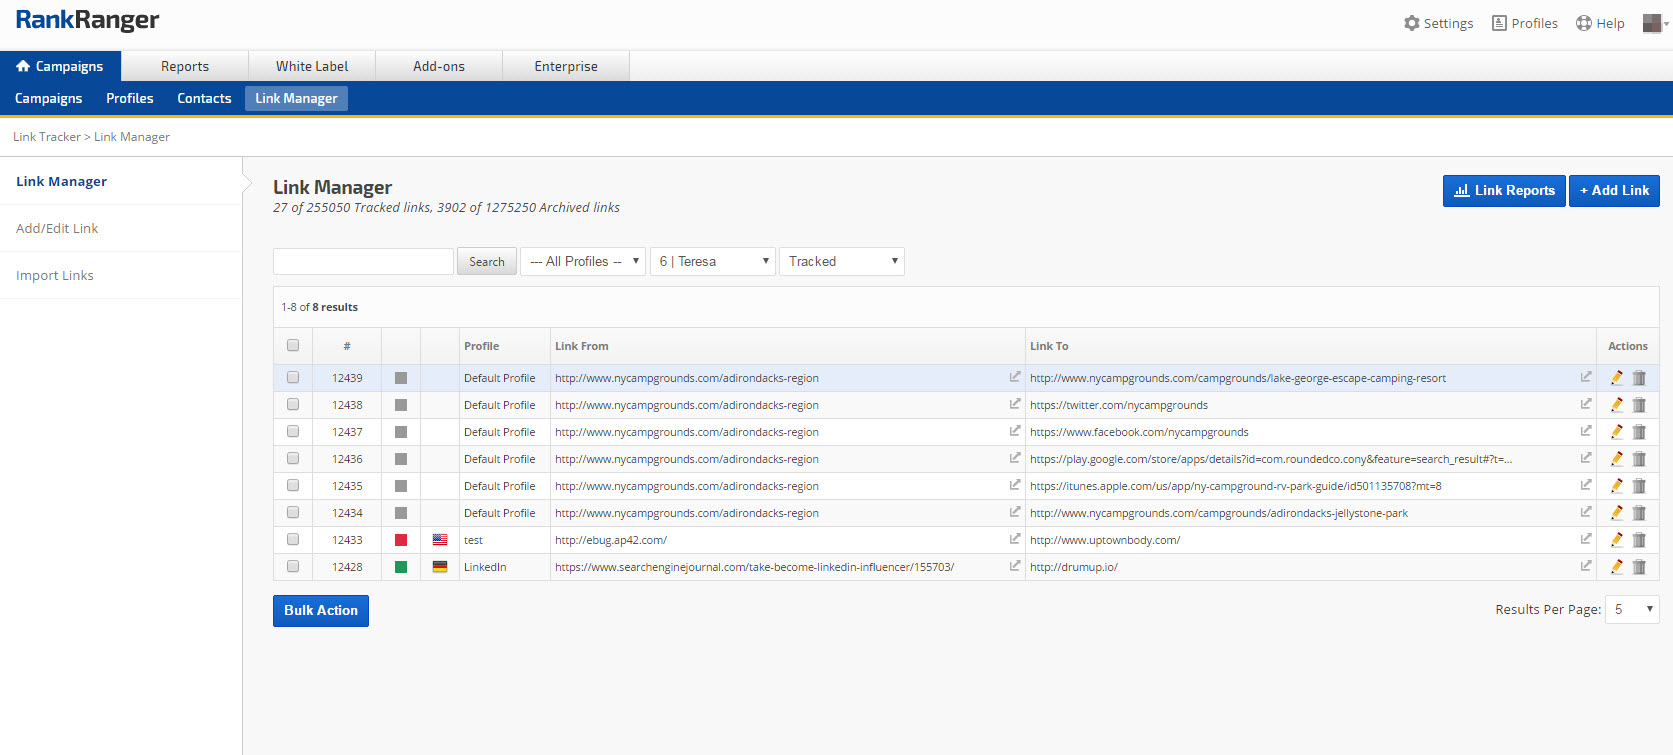This screenshot has height=755, width=1673.
Task: Click the Add Link button
Action: (x=1613, y=191)
